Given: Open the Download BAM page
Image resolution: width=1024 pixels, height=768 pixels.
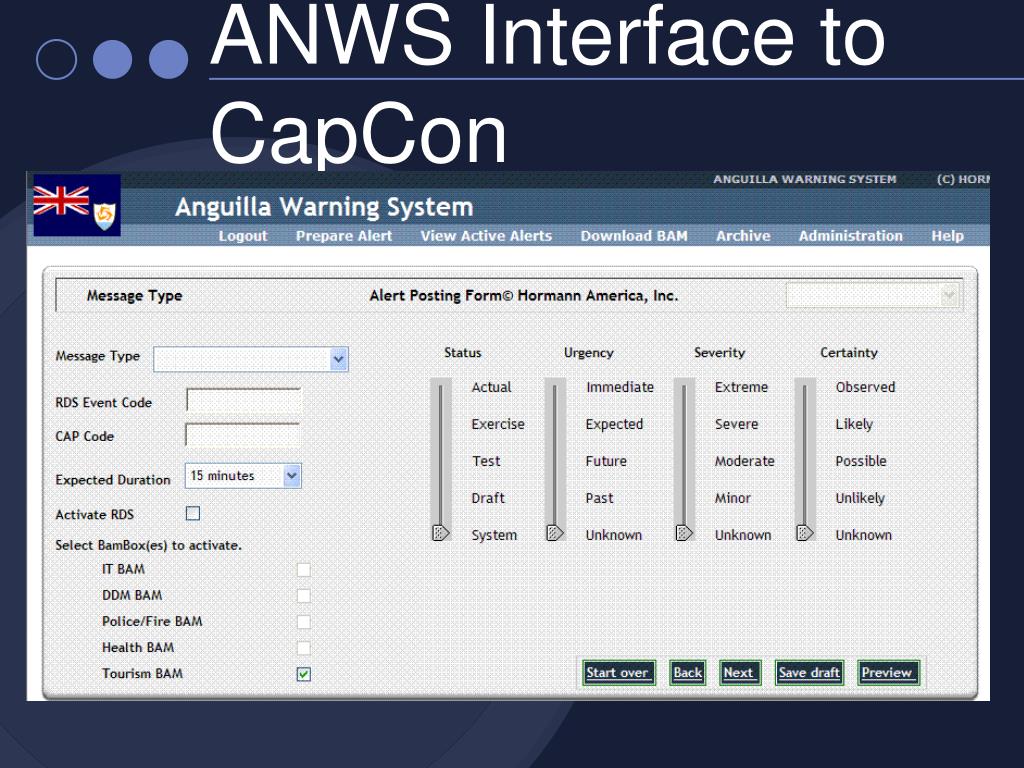Looking at the screenshot, I should click(634, 236).
